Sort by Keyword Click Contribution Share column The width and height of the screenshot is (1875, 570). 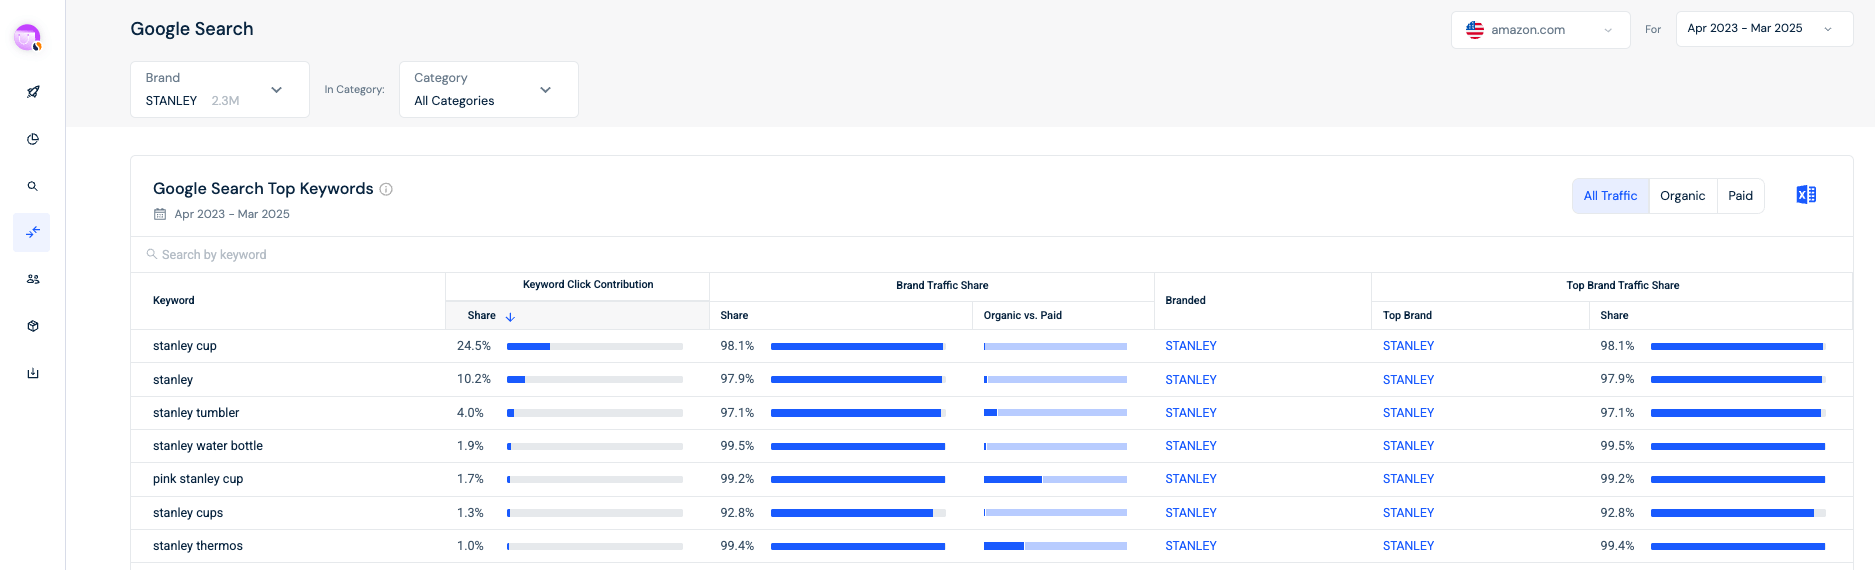tap(490, 316)
